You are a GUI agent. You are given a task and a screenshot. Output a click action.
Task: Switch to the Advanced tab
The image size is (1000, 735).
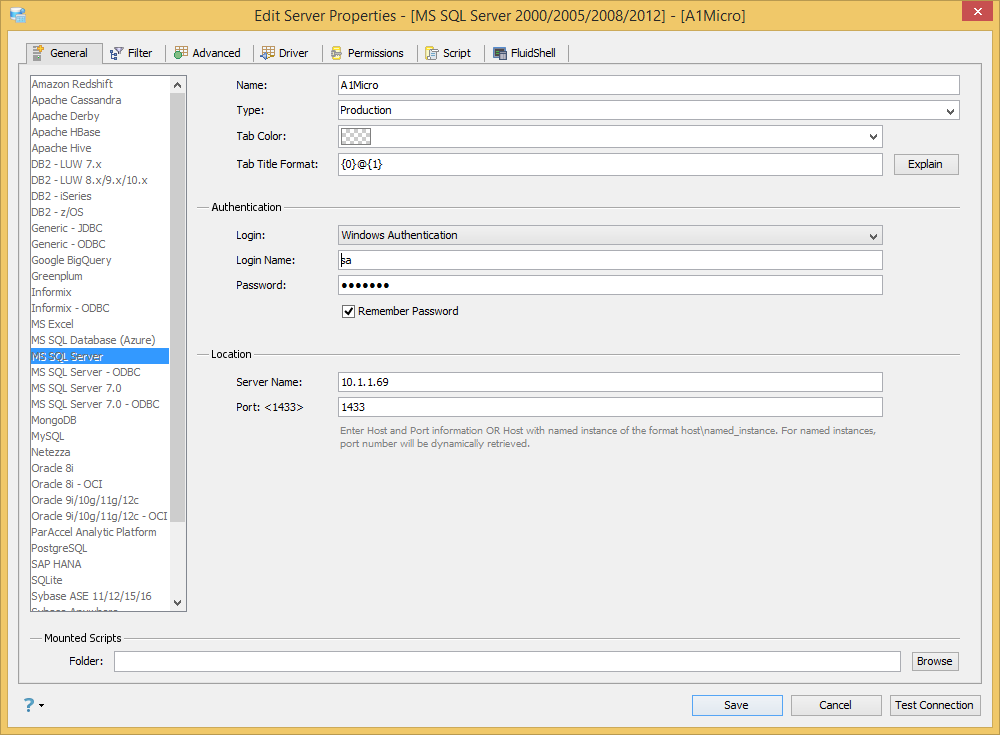[208, 53]
